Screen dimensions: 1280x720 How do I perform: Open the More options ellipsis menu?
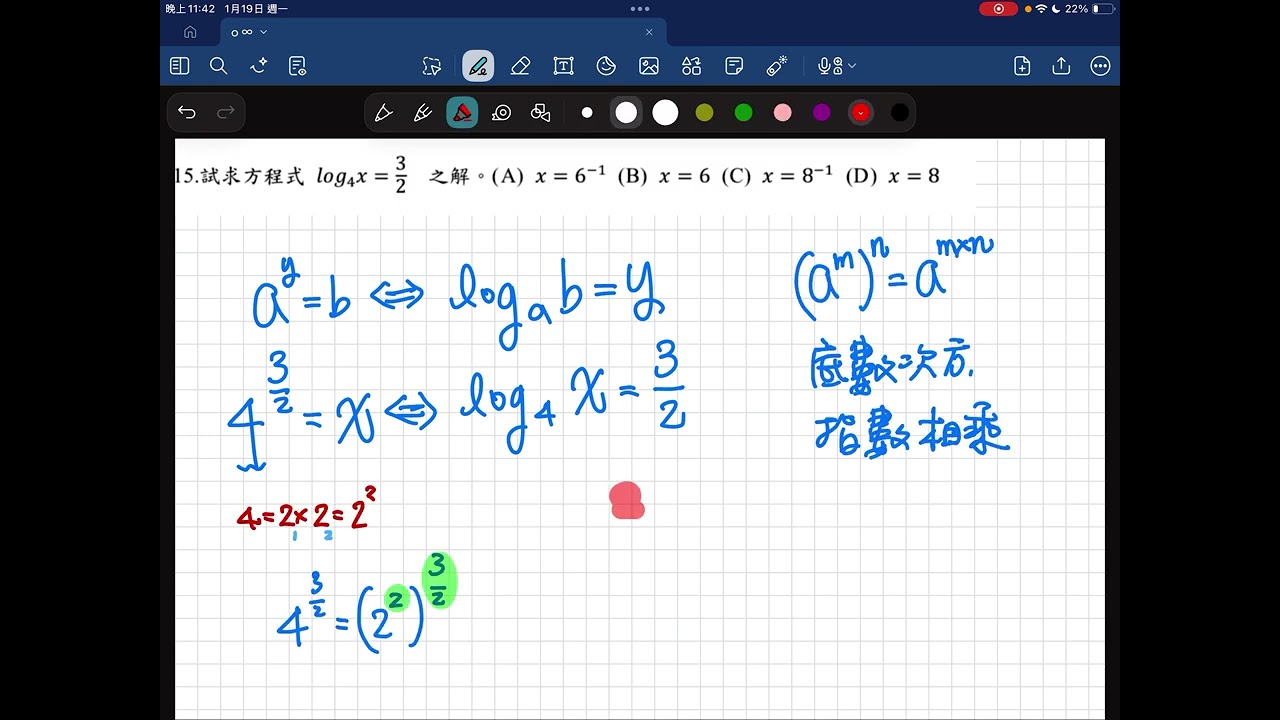(1100, 66)
